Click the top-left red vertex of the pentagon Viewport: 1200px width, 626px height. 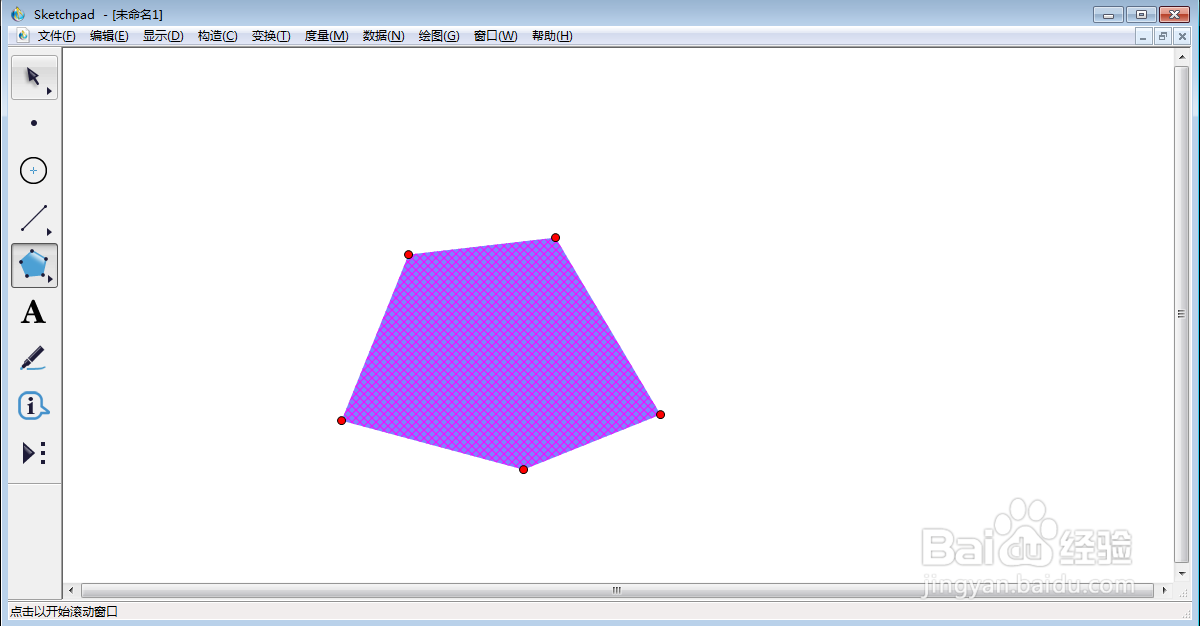(x=408, y=255)
